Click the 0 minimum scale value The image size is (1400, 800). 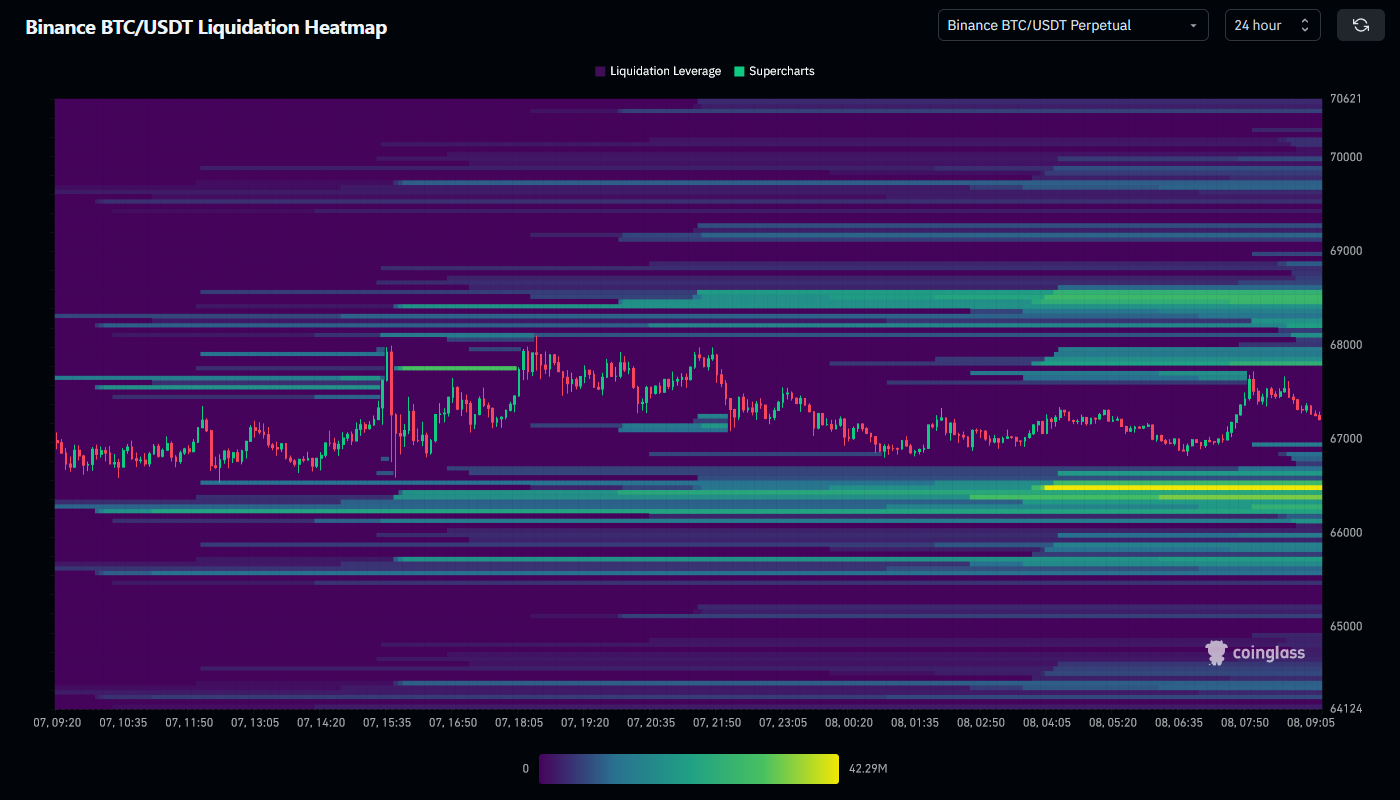point(525,769)
